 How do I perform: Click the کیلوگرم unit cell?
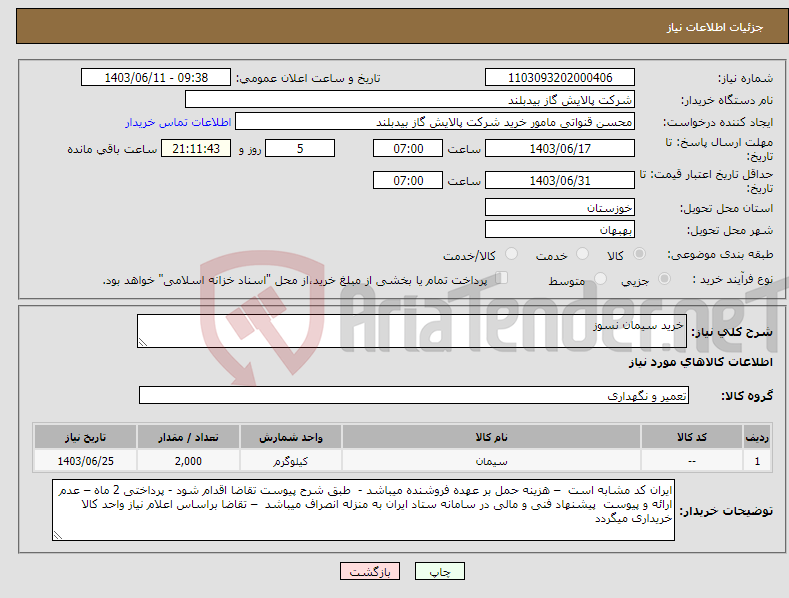click(291, 461)
